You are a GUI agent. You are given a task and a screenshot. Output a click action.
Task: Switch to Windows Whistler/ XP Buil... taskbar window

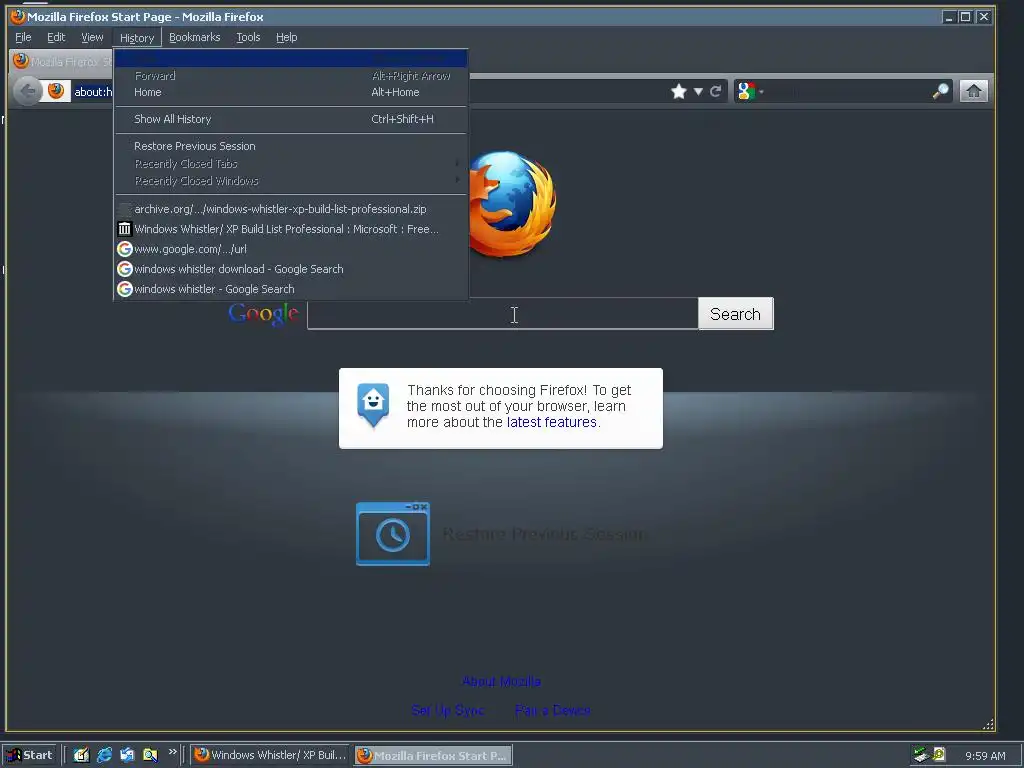pos(270,755)
